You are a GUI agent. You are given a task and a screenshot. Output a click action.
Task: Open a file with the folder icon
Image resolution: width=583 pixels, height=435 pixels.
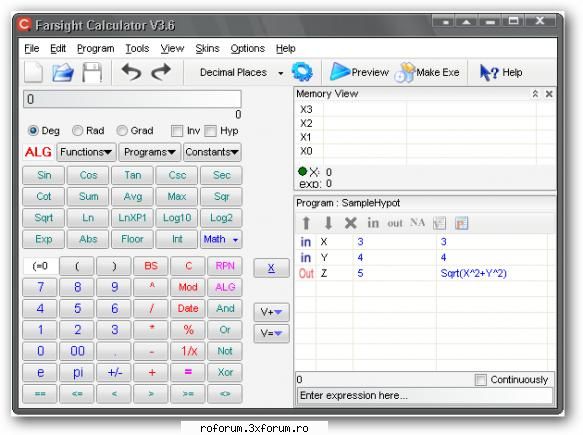[x=62, y=72]
